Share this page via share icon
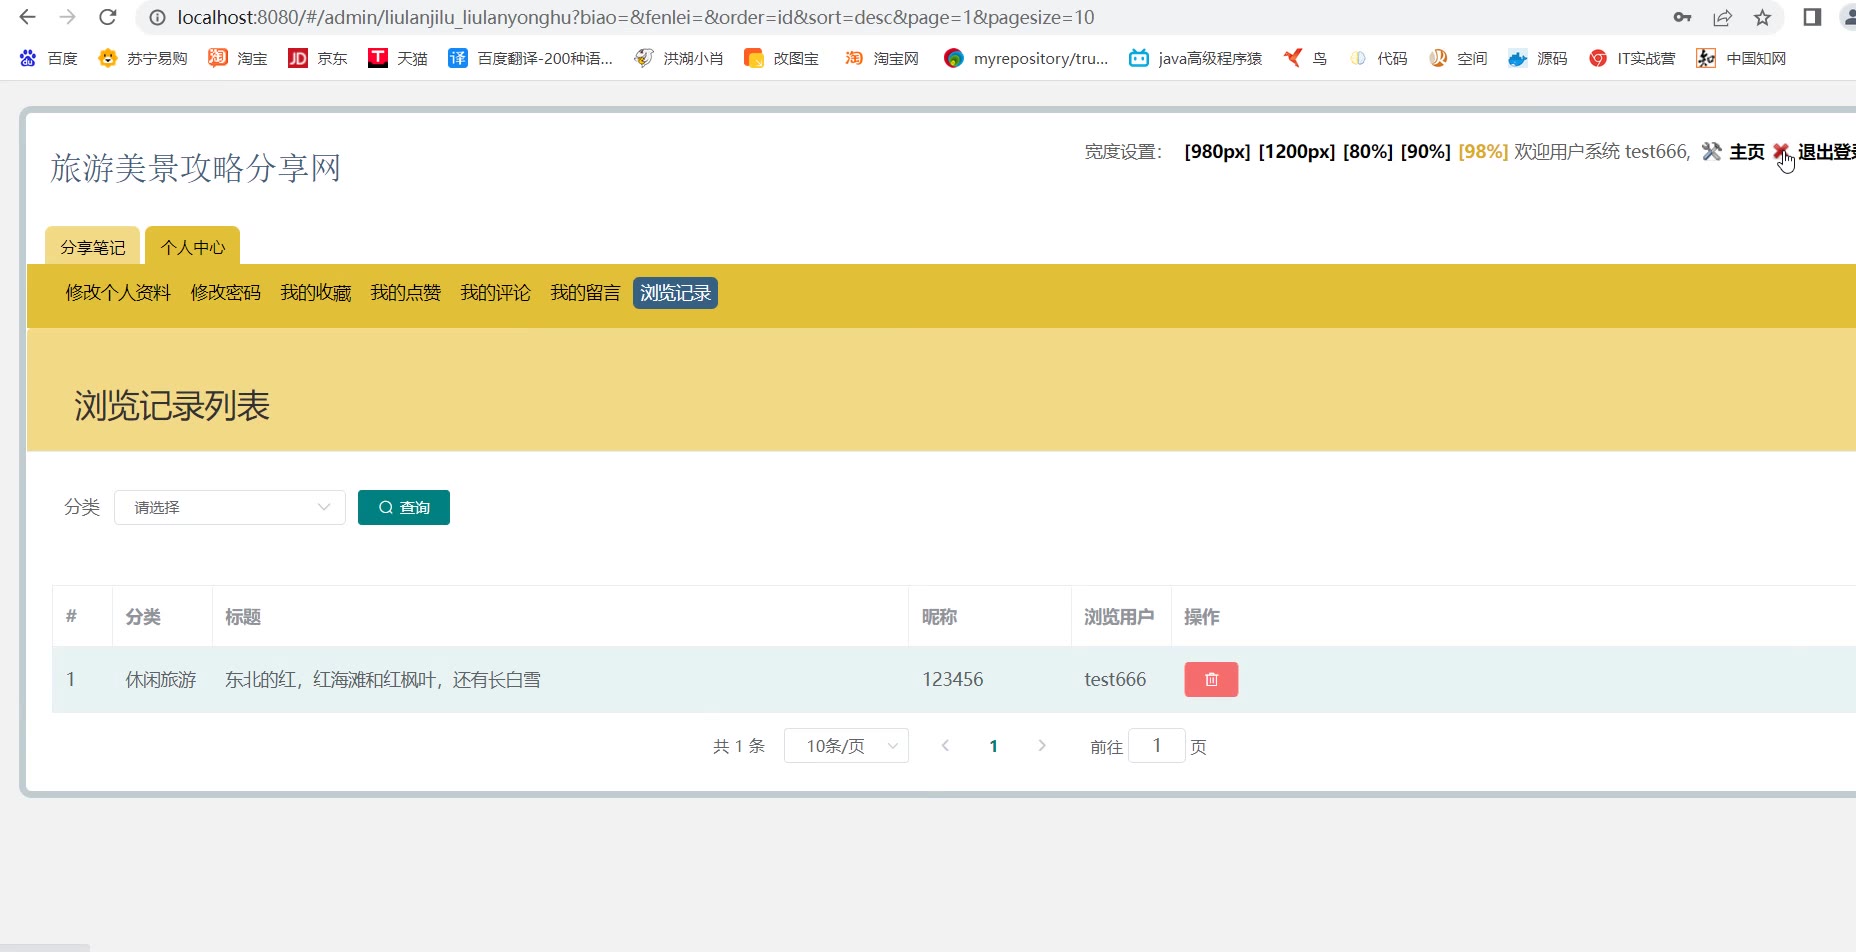This screenshot has width=1856, height=952. click(1722, 17)
